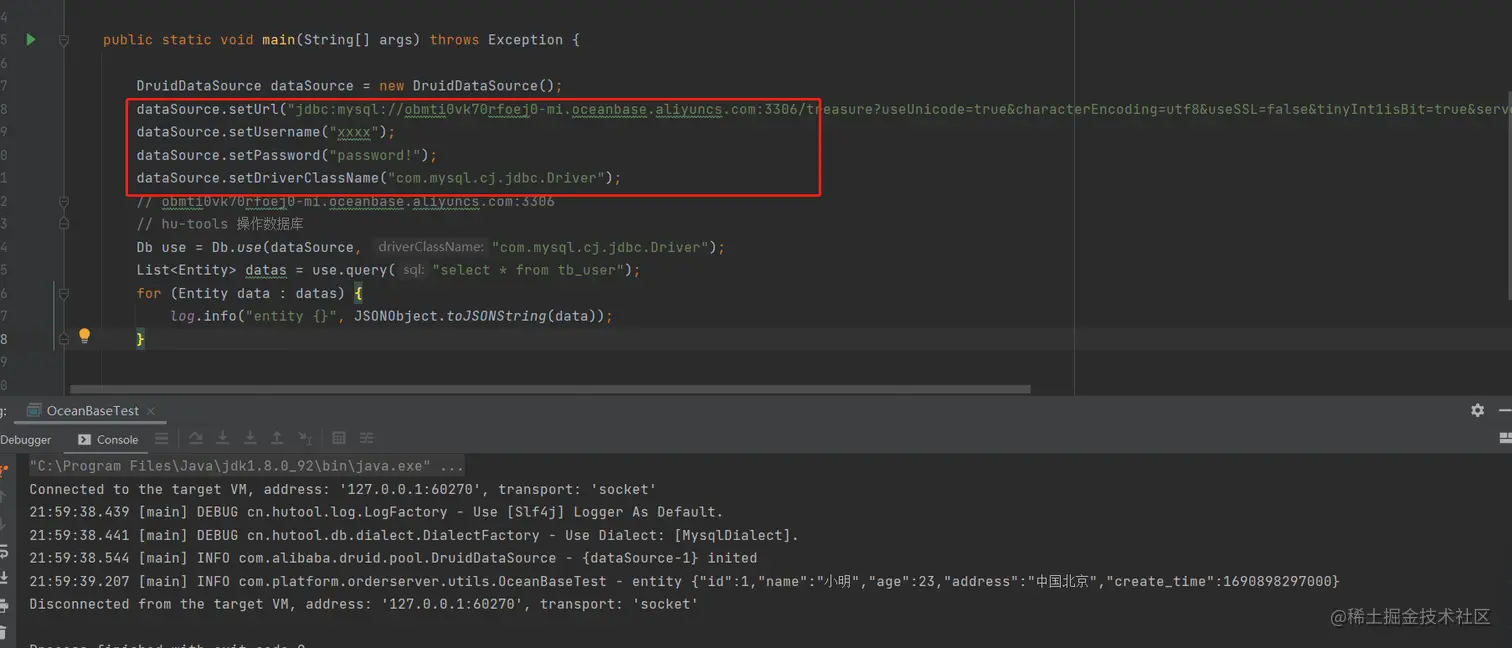This screenshot has width=1512, height=648.
Task: Hide the debug tool window
Action: (1505, 410)
